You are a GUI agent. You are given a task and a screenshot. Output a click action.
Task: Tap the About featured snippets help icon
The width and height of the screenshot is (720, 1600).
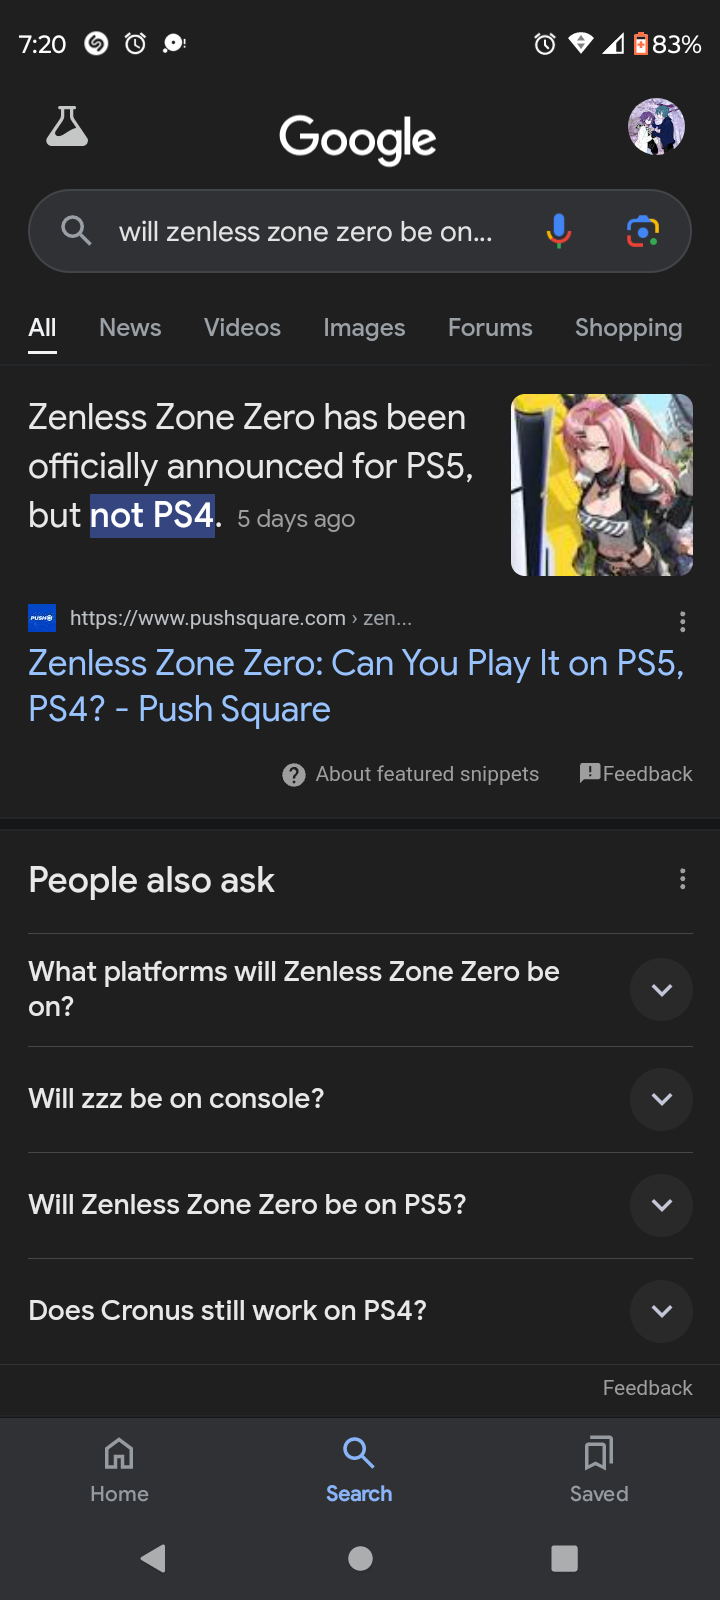point(294,775)
